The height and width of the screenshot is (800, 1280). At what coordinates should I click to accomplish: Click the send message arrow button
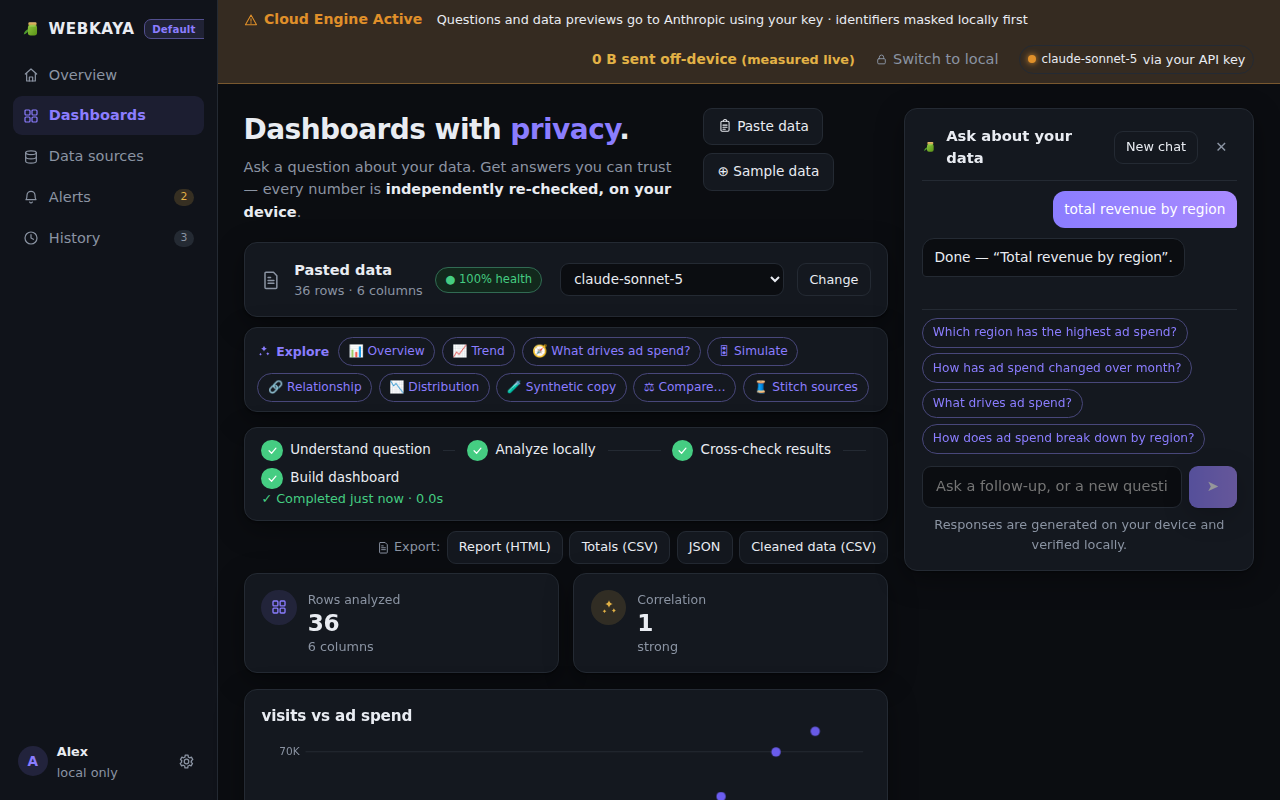coord(1213,487)
